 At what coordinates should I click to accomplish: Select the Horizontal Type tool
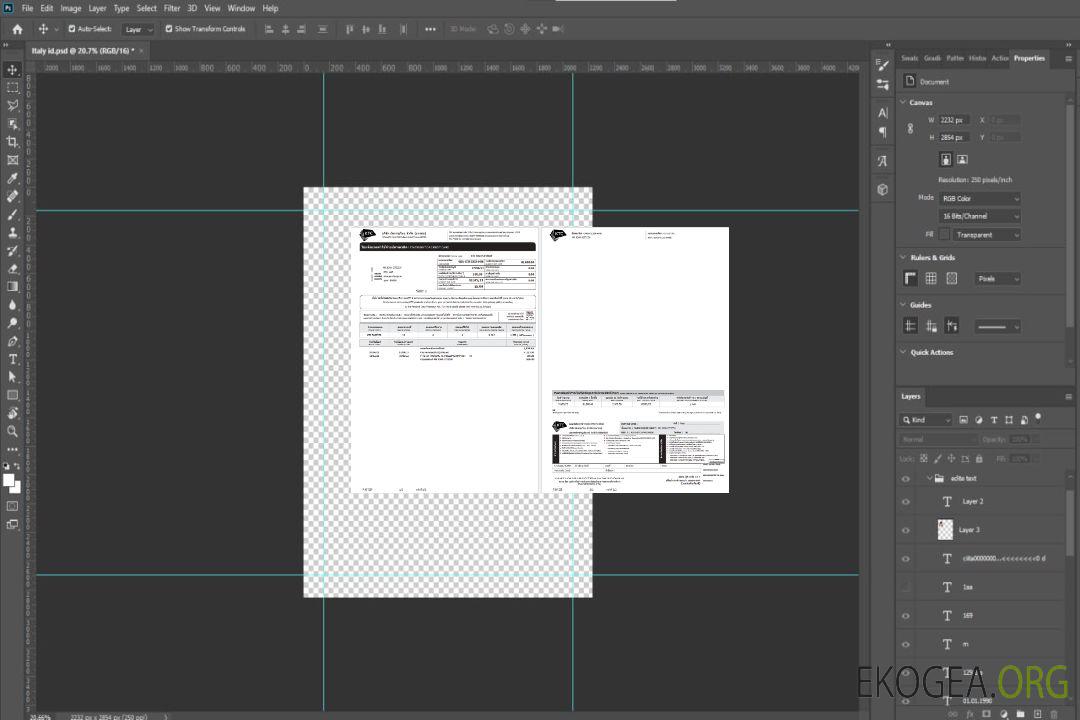(12, 359)
